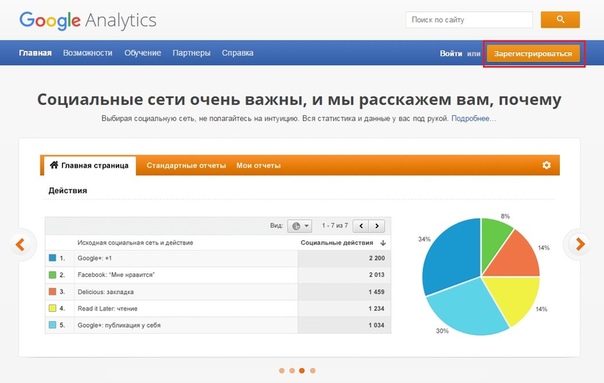The width and height of the screenshot is (604, 383).
Task: Open the Стандартные отчеты tab
Action: click(186, 166)
